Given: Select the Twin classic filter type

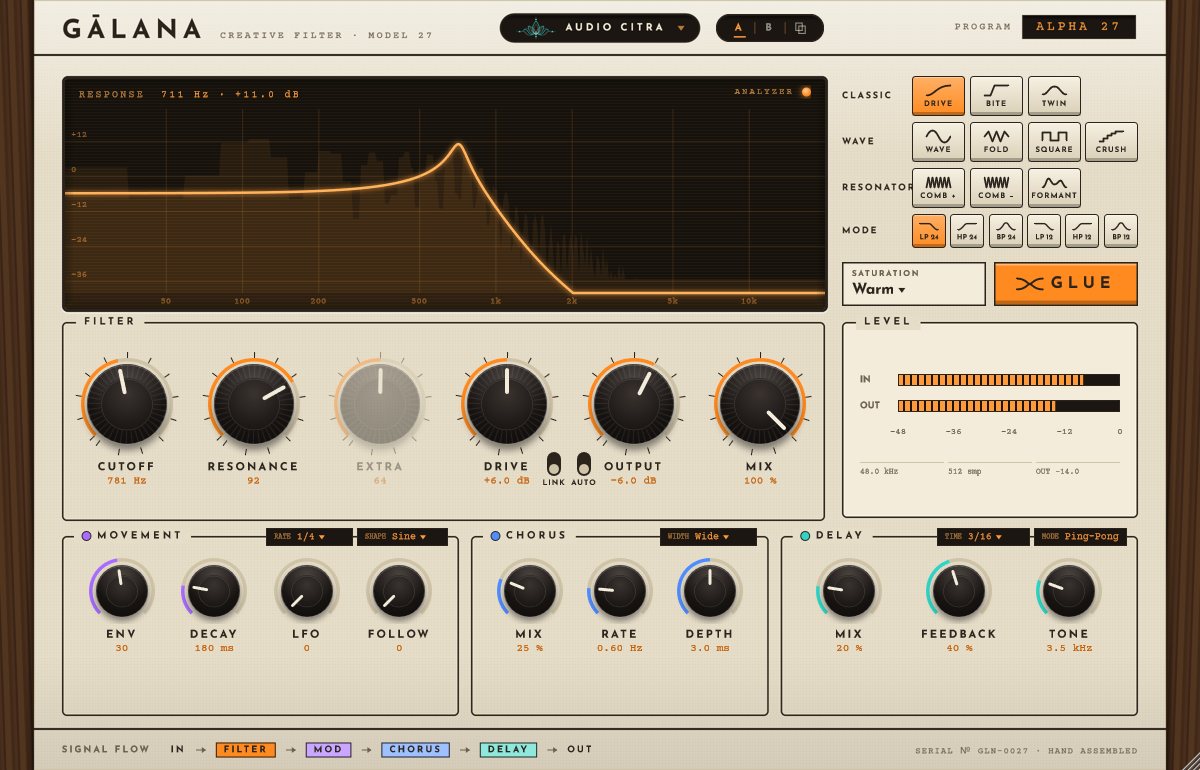Looking at the screenshot, I should coord(1054,95).
